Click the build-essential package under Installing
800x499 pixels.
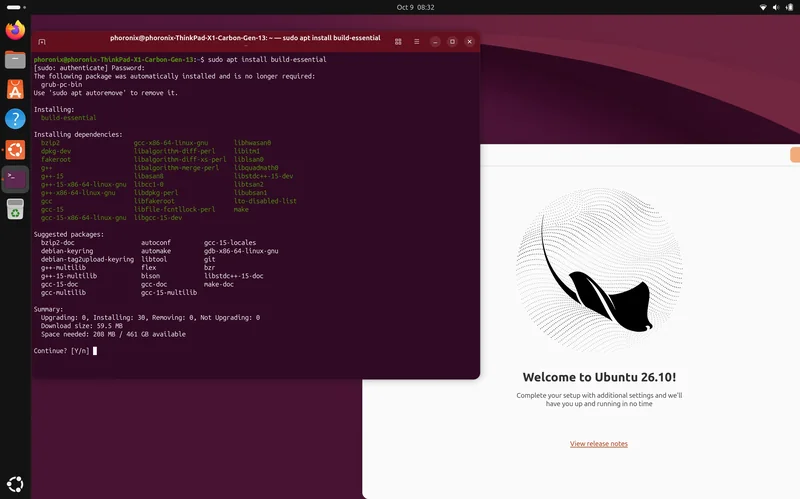[68, 118]
